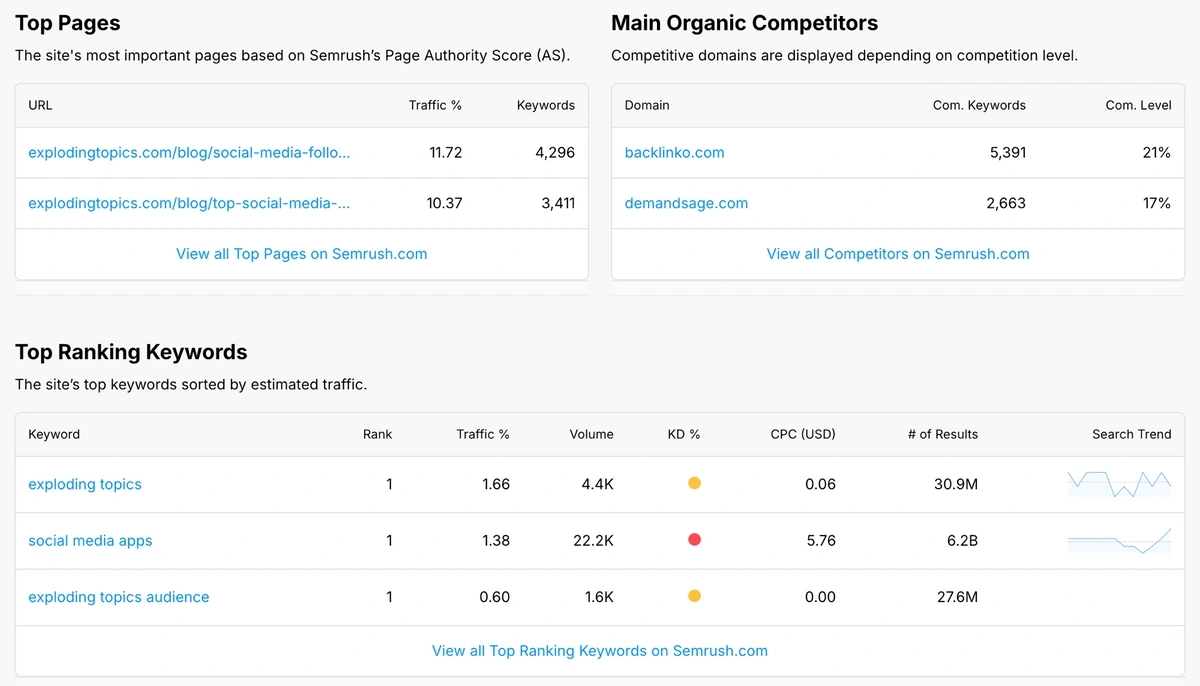The image size is (1200, 686).
Task: Follow View all Competitors on Semrush.com
Action: [x=898, y=254]
